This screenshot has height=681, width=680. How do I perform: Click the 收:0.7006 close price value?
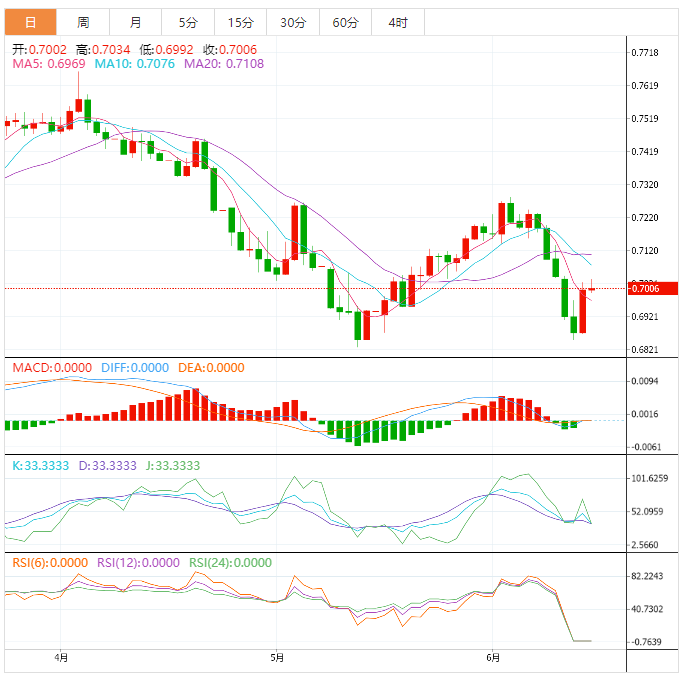(230, 50)
